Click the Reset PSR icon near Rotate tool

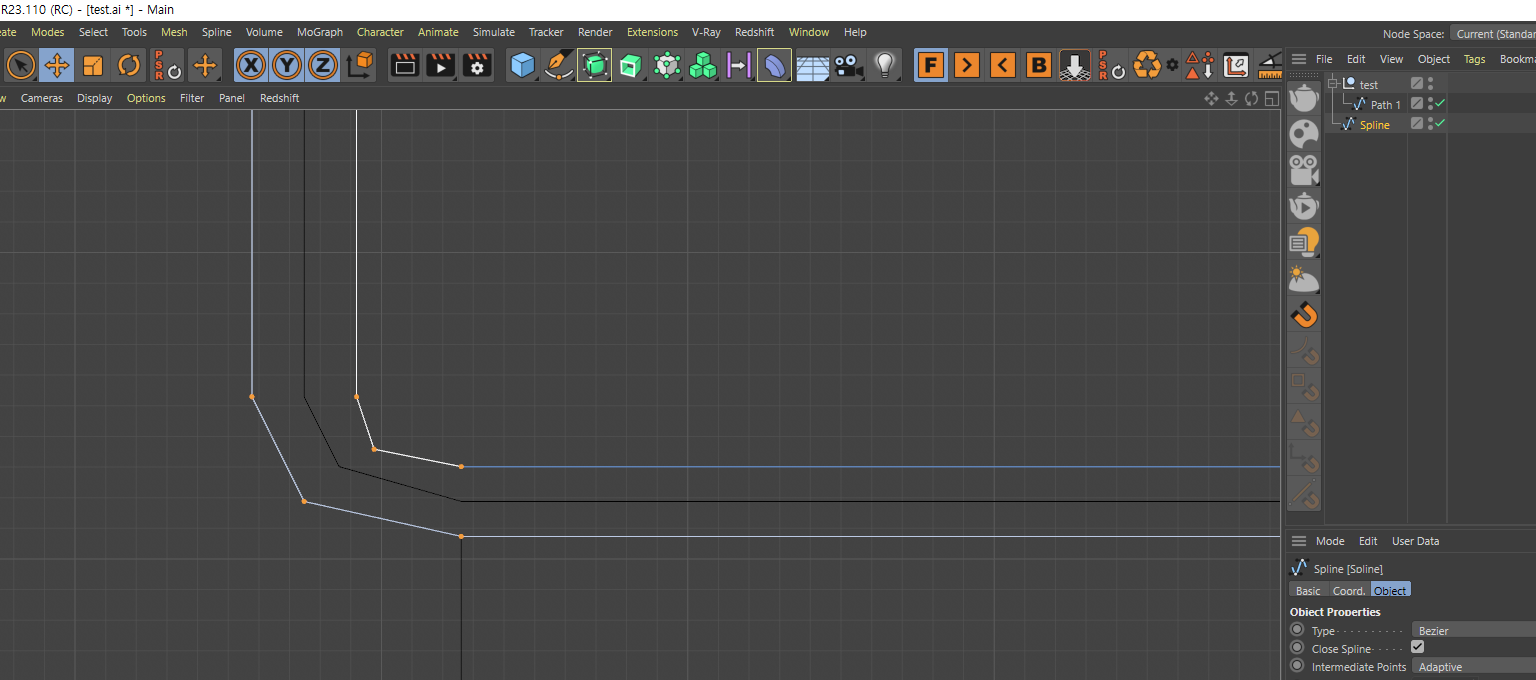167,66
